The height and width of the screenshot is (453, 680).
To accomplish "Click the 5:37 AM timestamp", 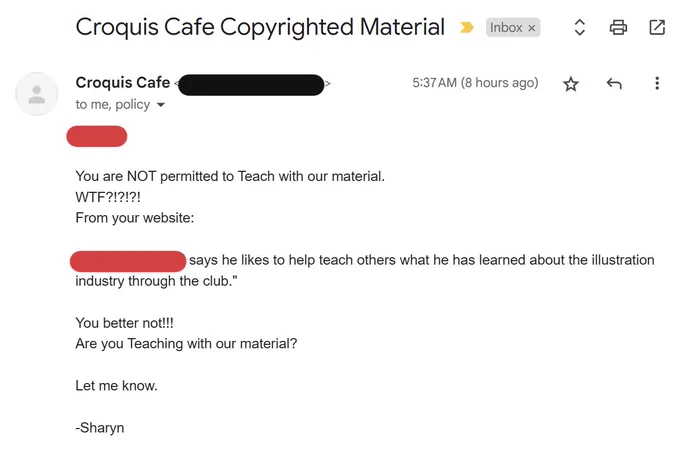I will click(x=475, y=83).
